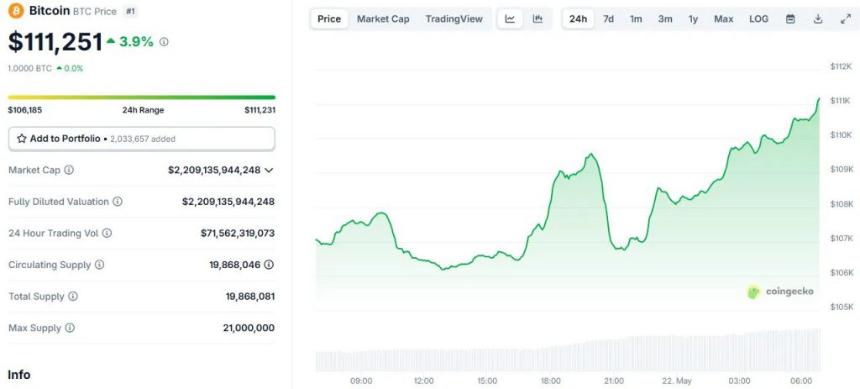The width and height of the screenshot is (860, 389).
Task: Click the Info section heading
Action: coord(19,375)
